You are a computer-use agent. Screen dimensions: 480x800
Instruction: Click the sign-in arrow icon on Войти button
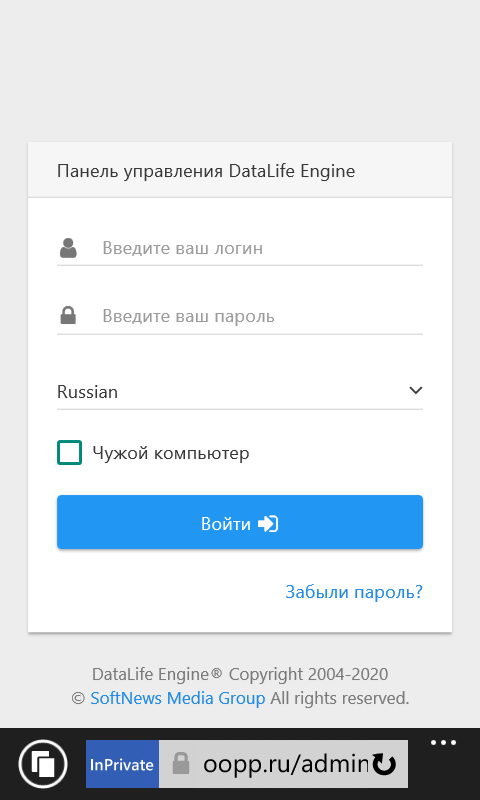(268, 524)
